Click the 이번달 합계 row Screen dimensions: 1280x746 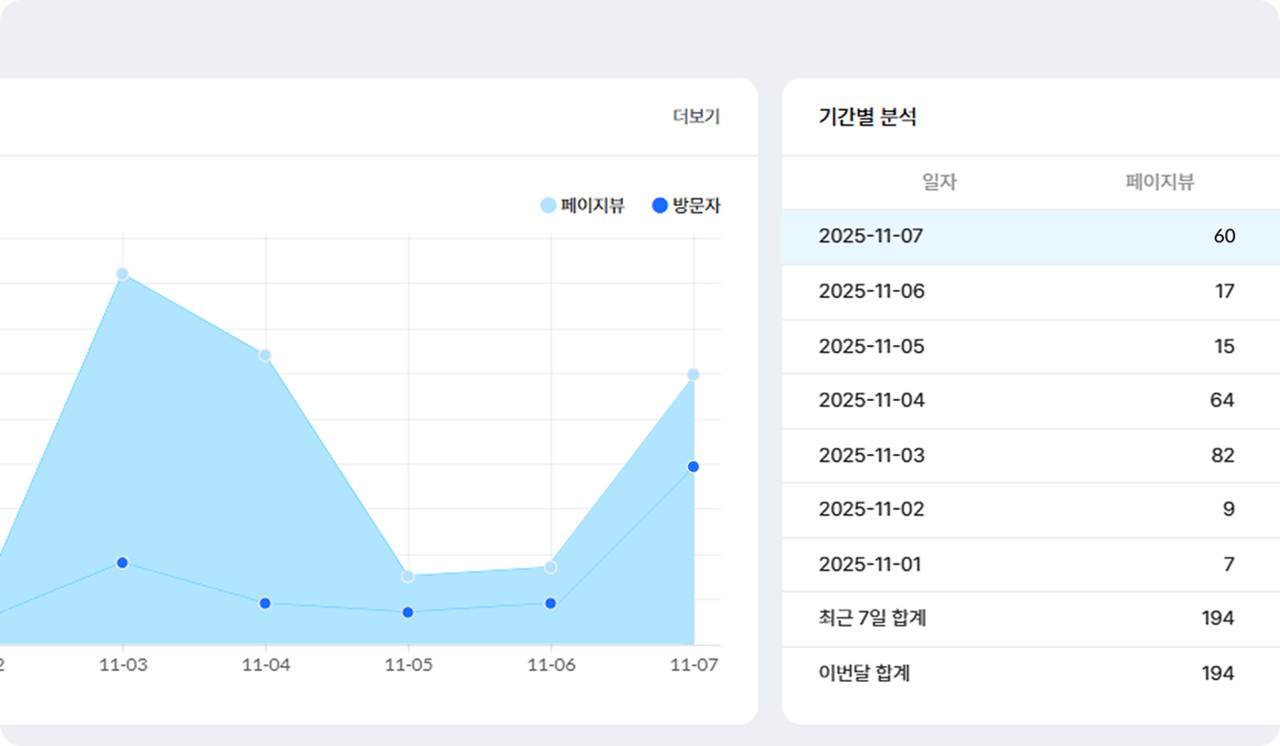click(x=1030, y=674)
